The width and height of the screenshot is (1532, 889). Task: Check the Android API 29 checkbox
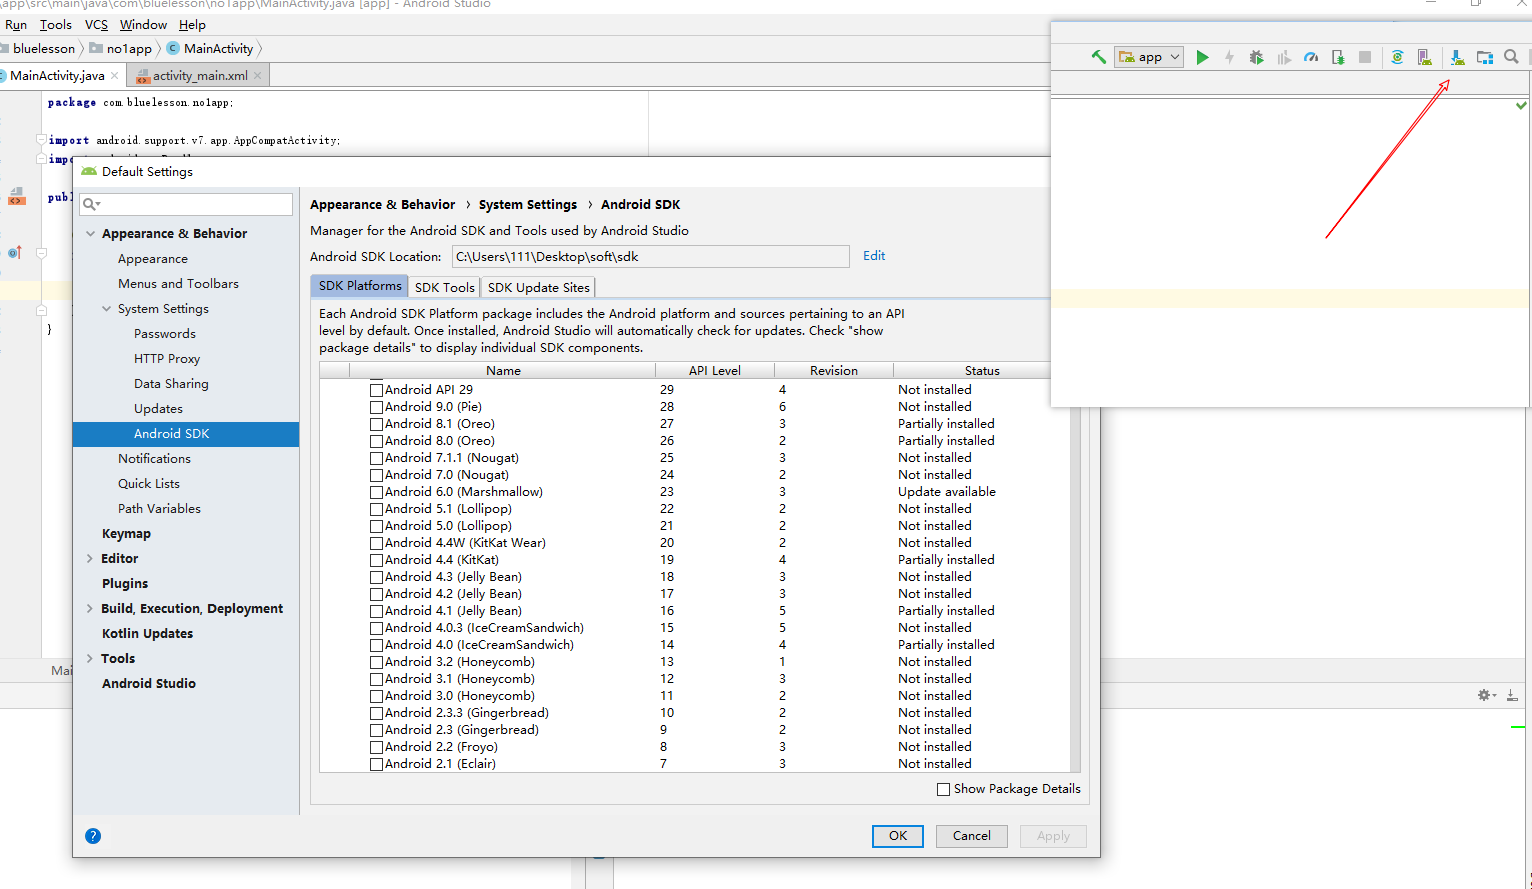[377, 390]
